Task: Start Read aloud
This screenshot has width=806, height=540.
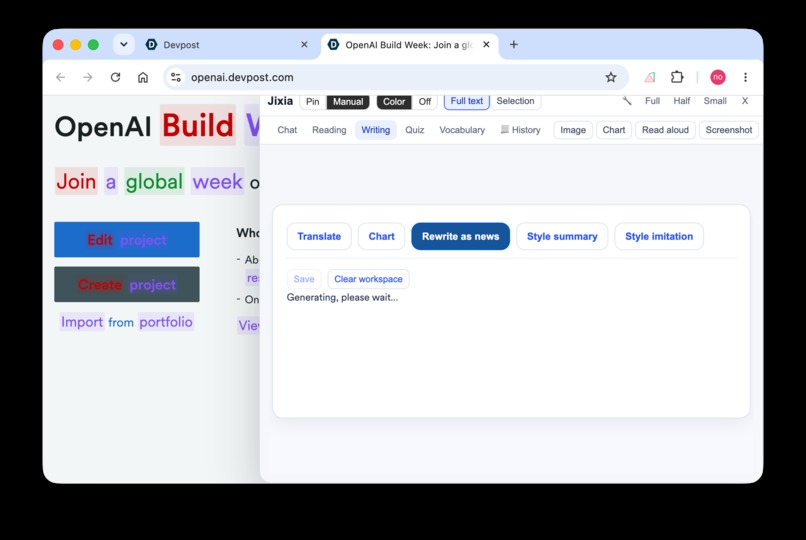Action: coord(665,130)
